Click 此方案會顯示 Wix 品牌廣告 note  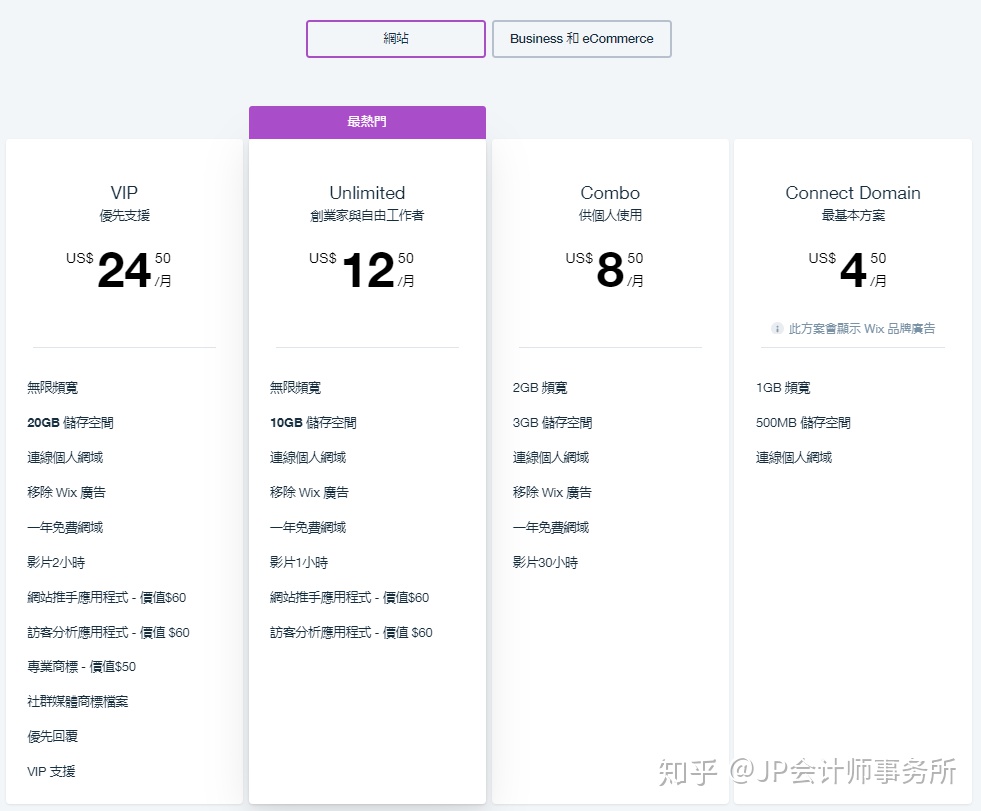862,329
